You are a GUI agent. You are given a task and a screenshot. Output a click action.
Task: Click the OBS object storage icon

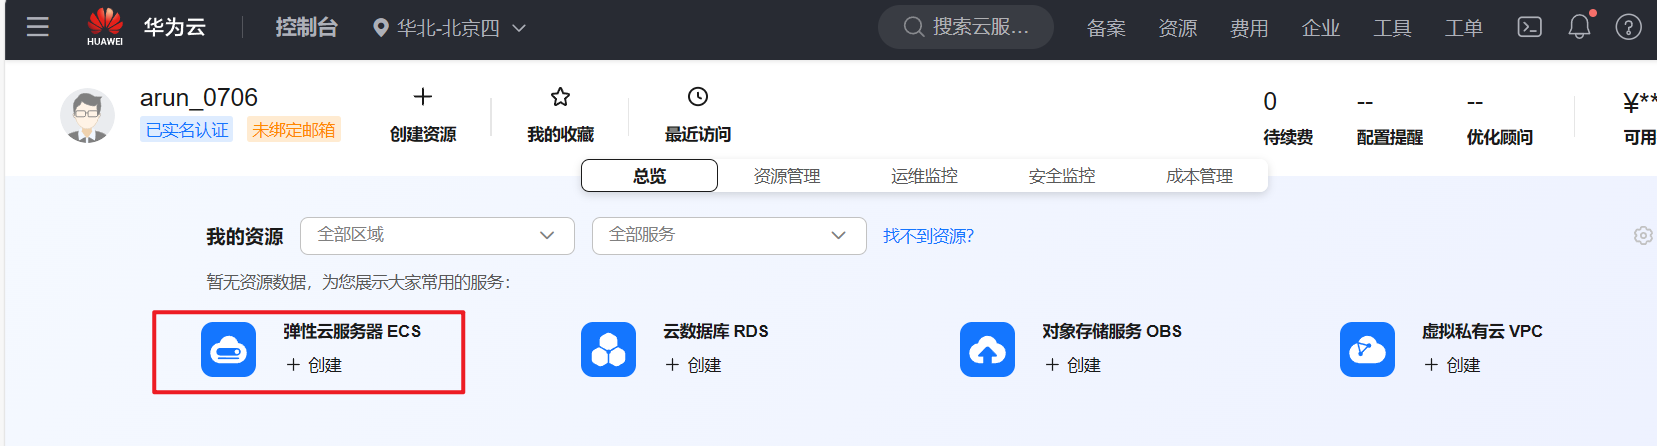(987, 350)
